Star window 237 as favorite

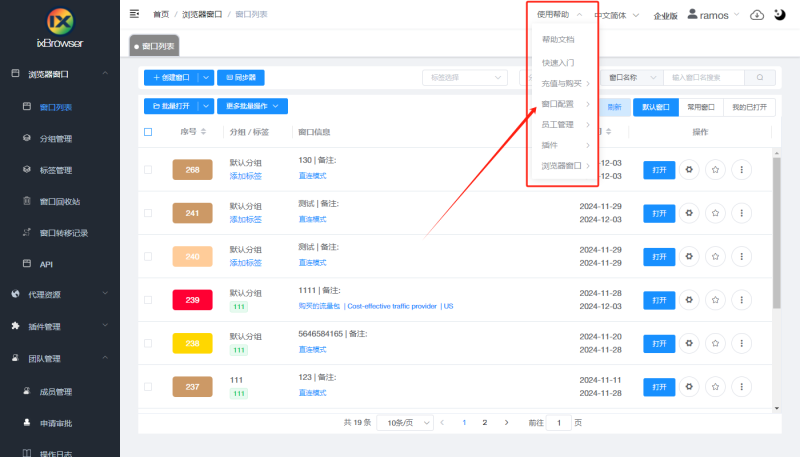coord(715,387)
